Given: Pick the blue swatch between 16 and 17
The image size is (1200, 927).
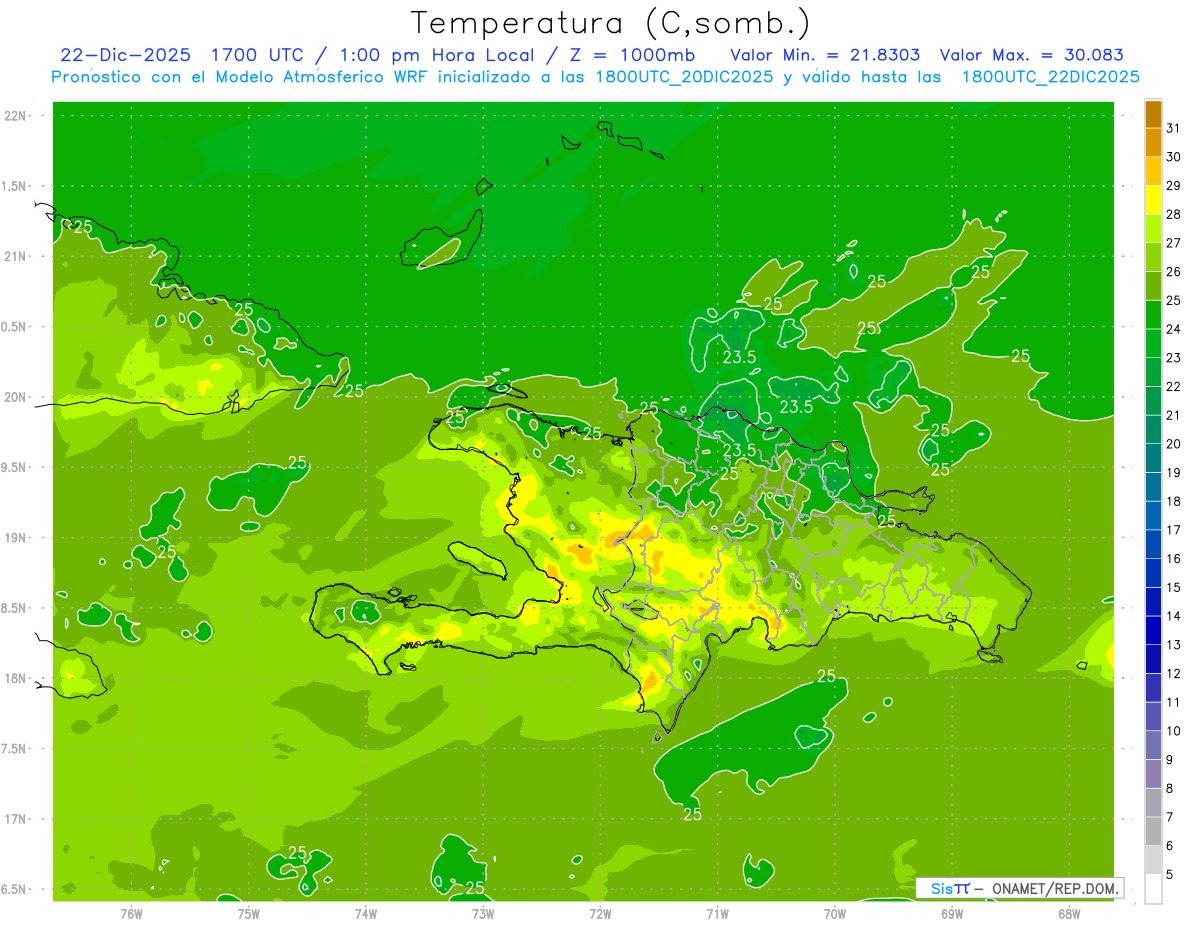Looking at the screenshot, I should click(x=1153, y=544).
